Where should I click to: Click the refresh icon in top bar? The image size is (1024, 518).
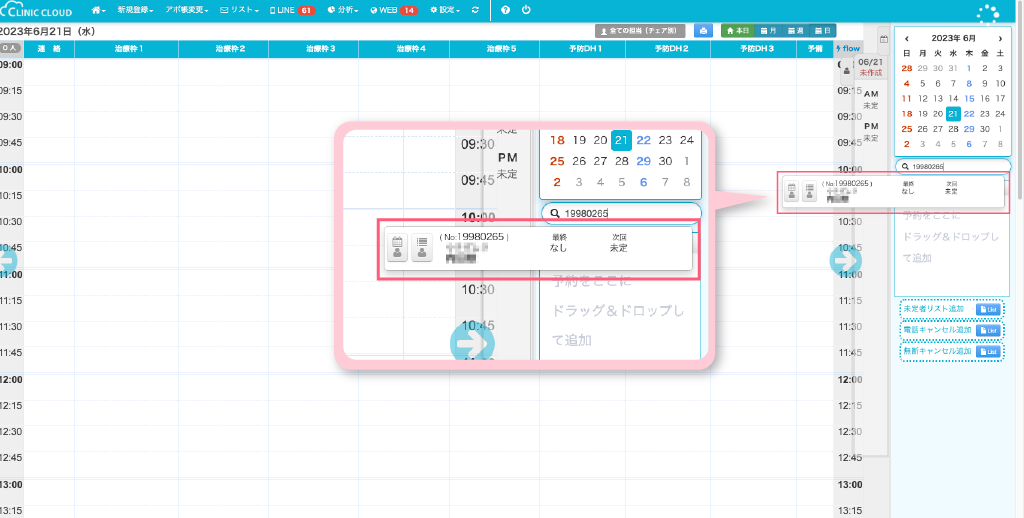pos(474,10)
